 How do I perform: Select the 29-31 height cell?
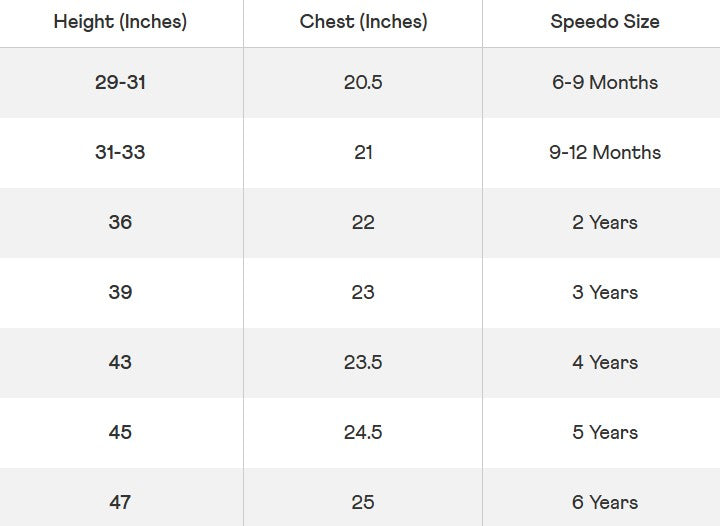[x=120, y=82]
